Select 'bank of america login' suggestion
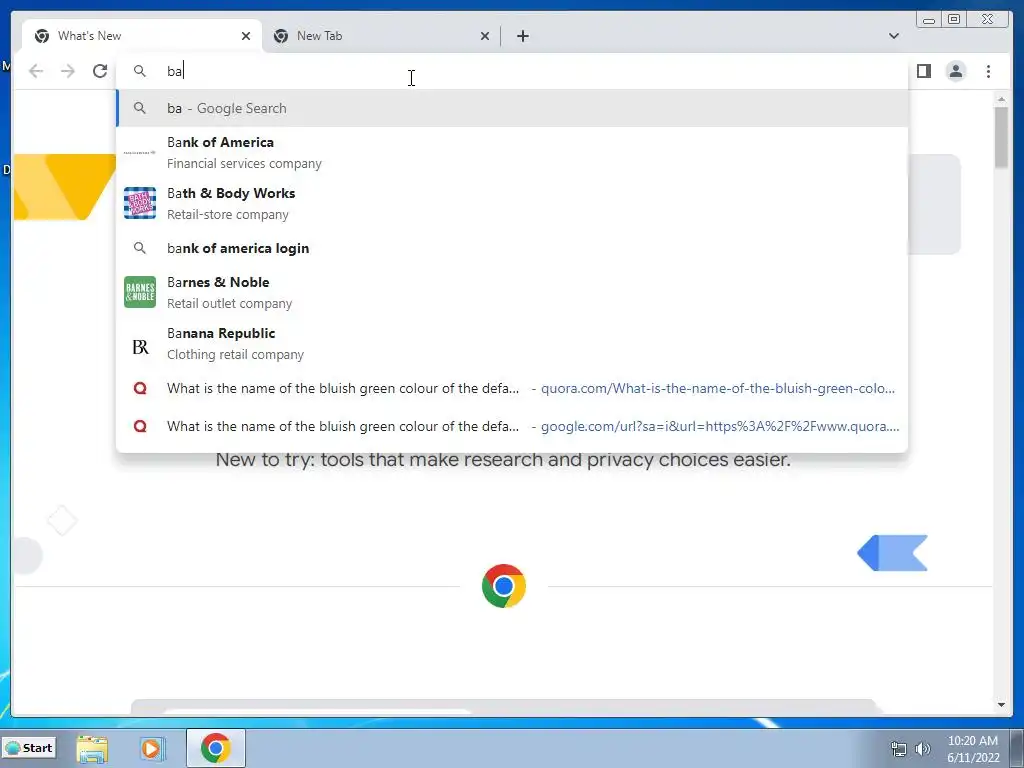The height and width of the screenshot is (768, 1024). pos(512,248)
